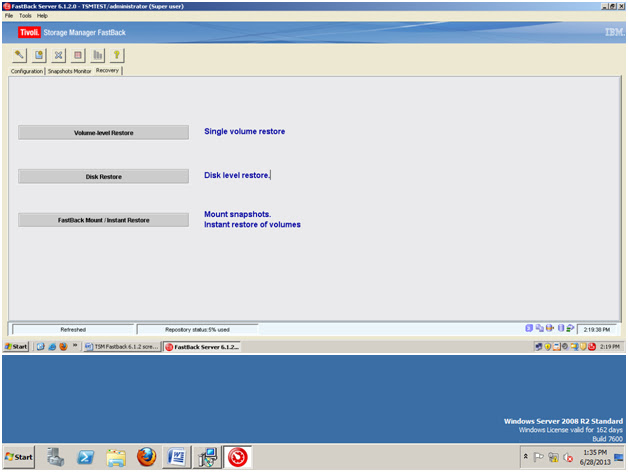Open PowerShell from the outer taskbar
Viewport: 628px width, 472px height.
(x=85, y=457)
